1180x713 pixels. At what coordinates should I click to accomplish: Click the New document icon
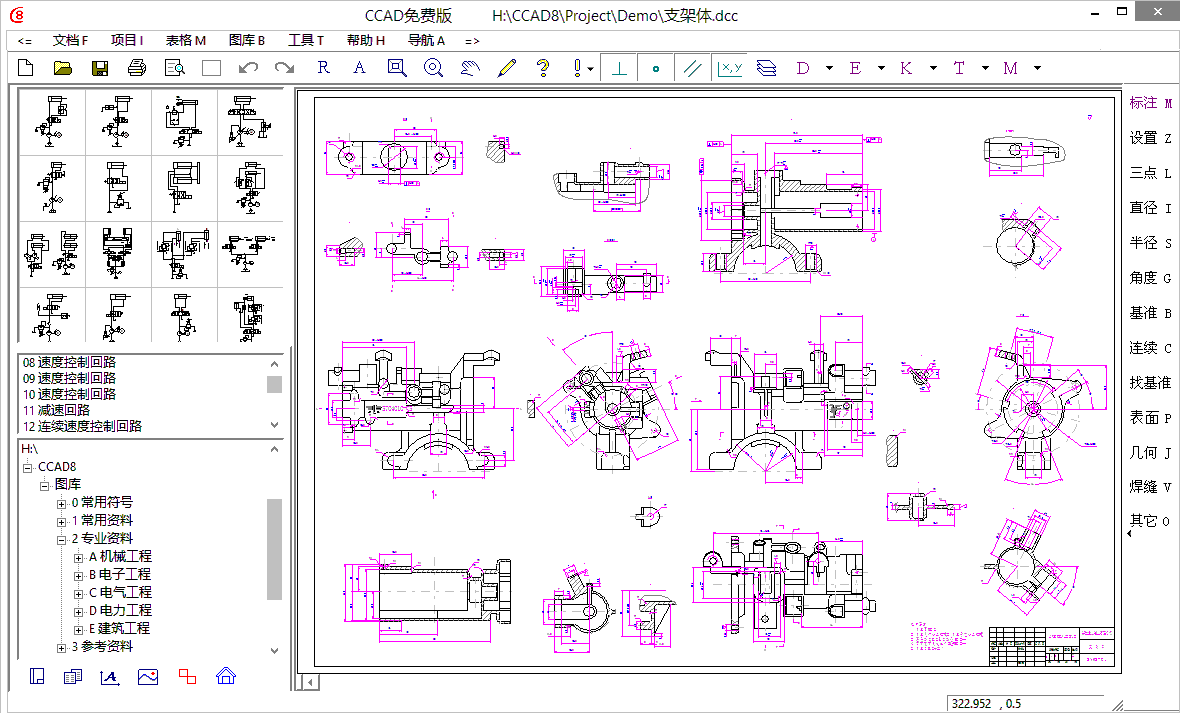[26, 68]
